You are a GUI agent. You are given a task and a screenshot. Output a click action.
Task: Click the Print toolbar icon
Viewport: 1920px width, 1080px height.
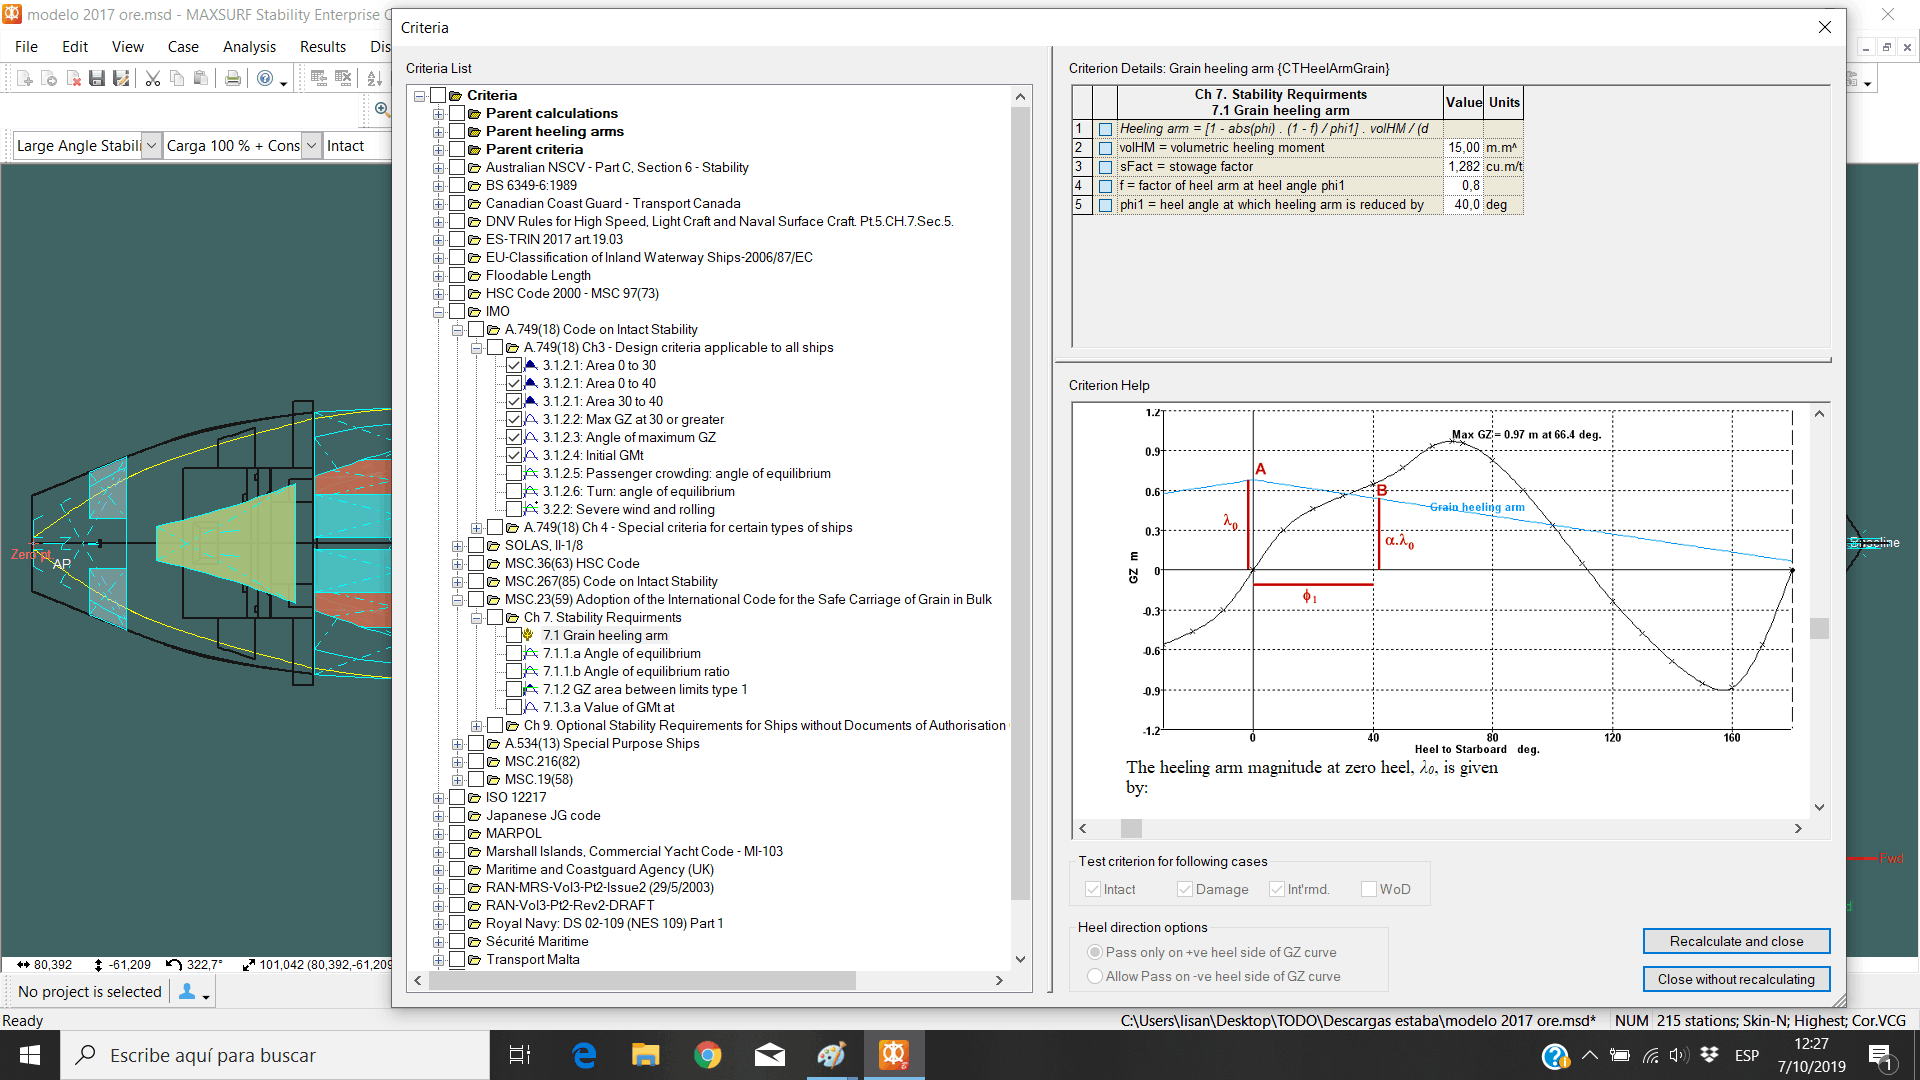(x=233, y=78)
